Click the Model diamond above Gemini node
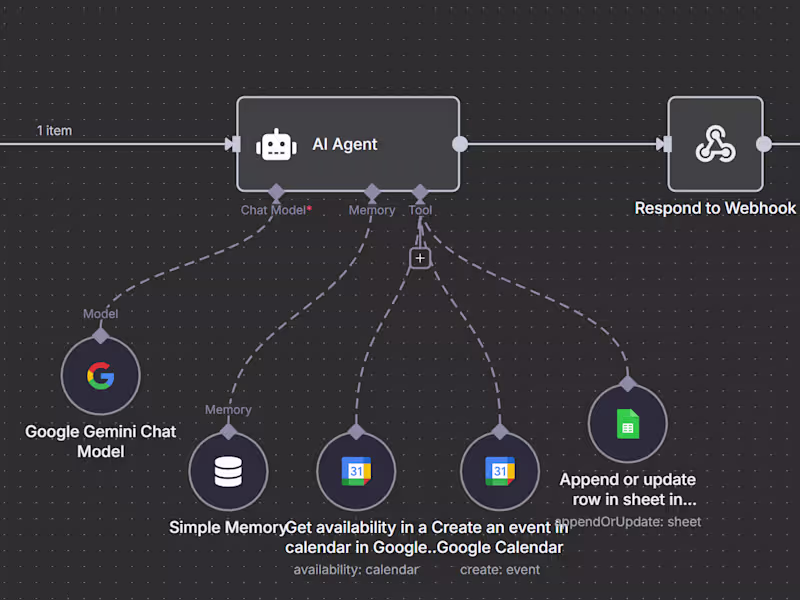800x600 pixels. pos(101,336)
